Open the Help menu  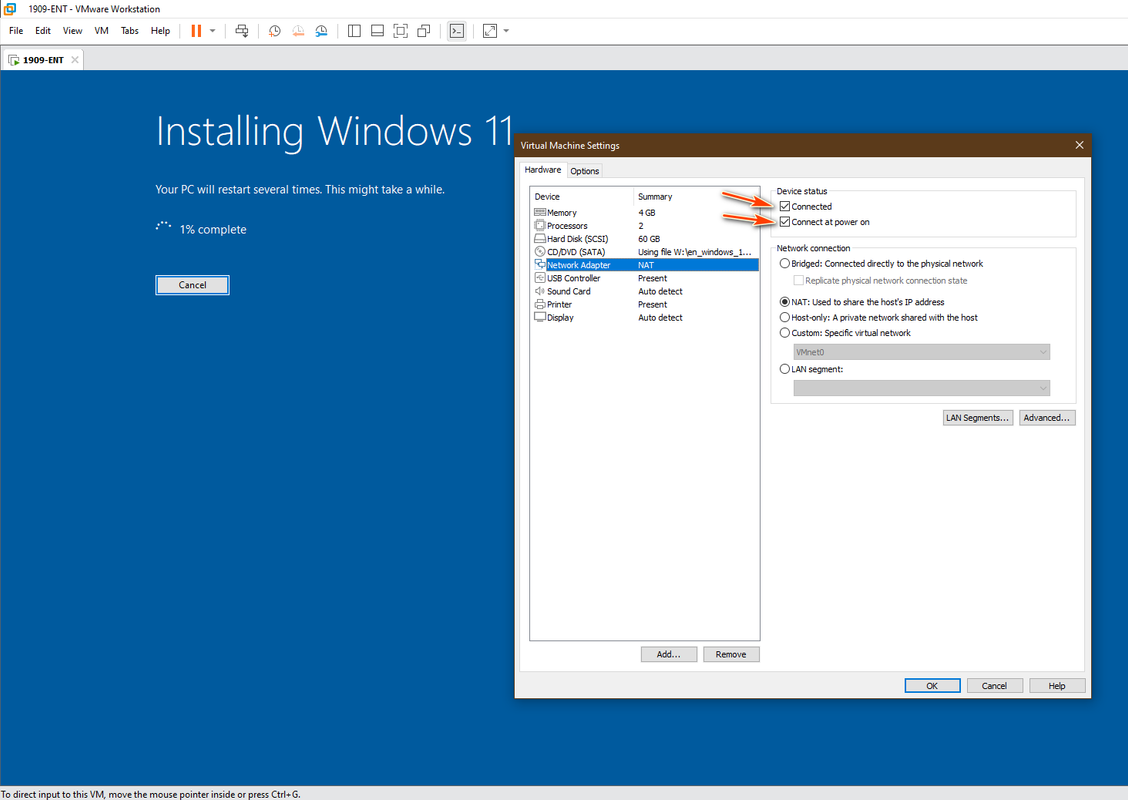[160, 31]
